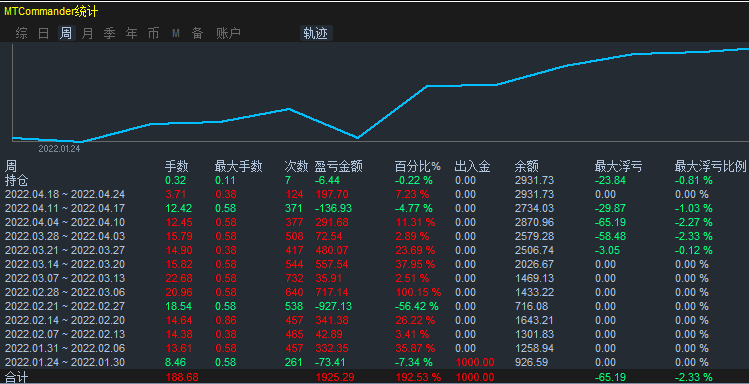Select week 2022.02.14 ~ 2022.02.20
This screenshot has height=384, width=749.
65,320
